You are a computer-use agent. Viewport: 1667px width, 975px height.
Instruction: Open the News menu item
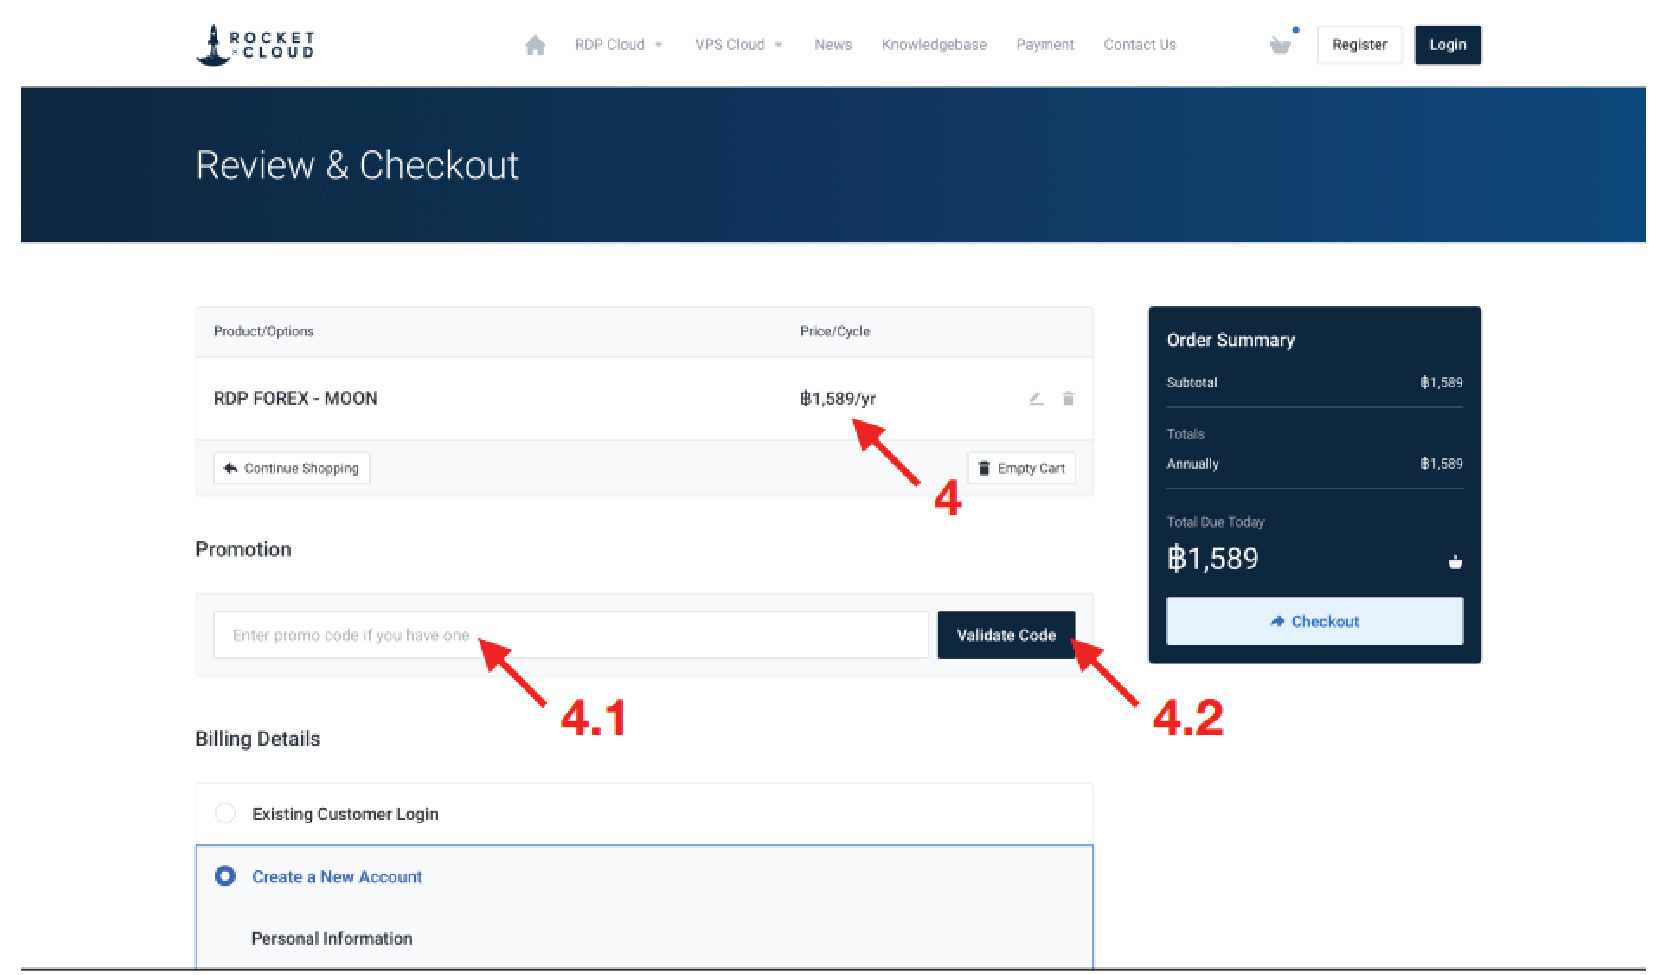pos(833,45)
